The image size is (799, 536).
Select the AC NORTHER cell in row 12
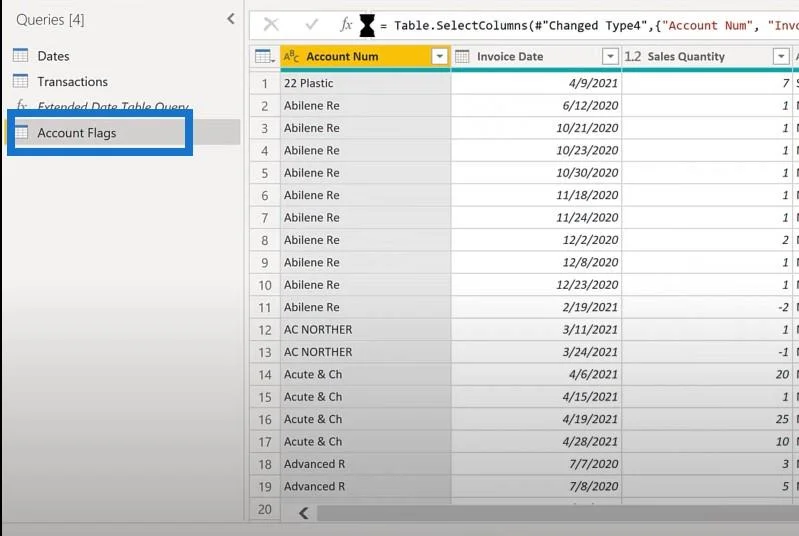(365, 330)
